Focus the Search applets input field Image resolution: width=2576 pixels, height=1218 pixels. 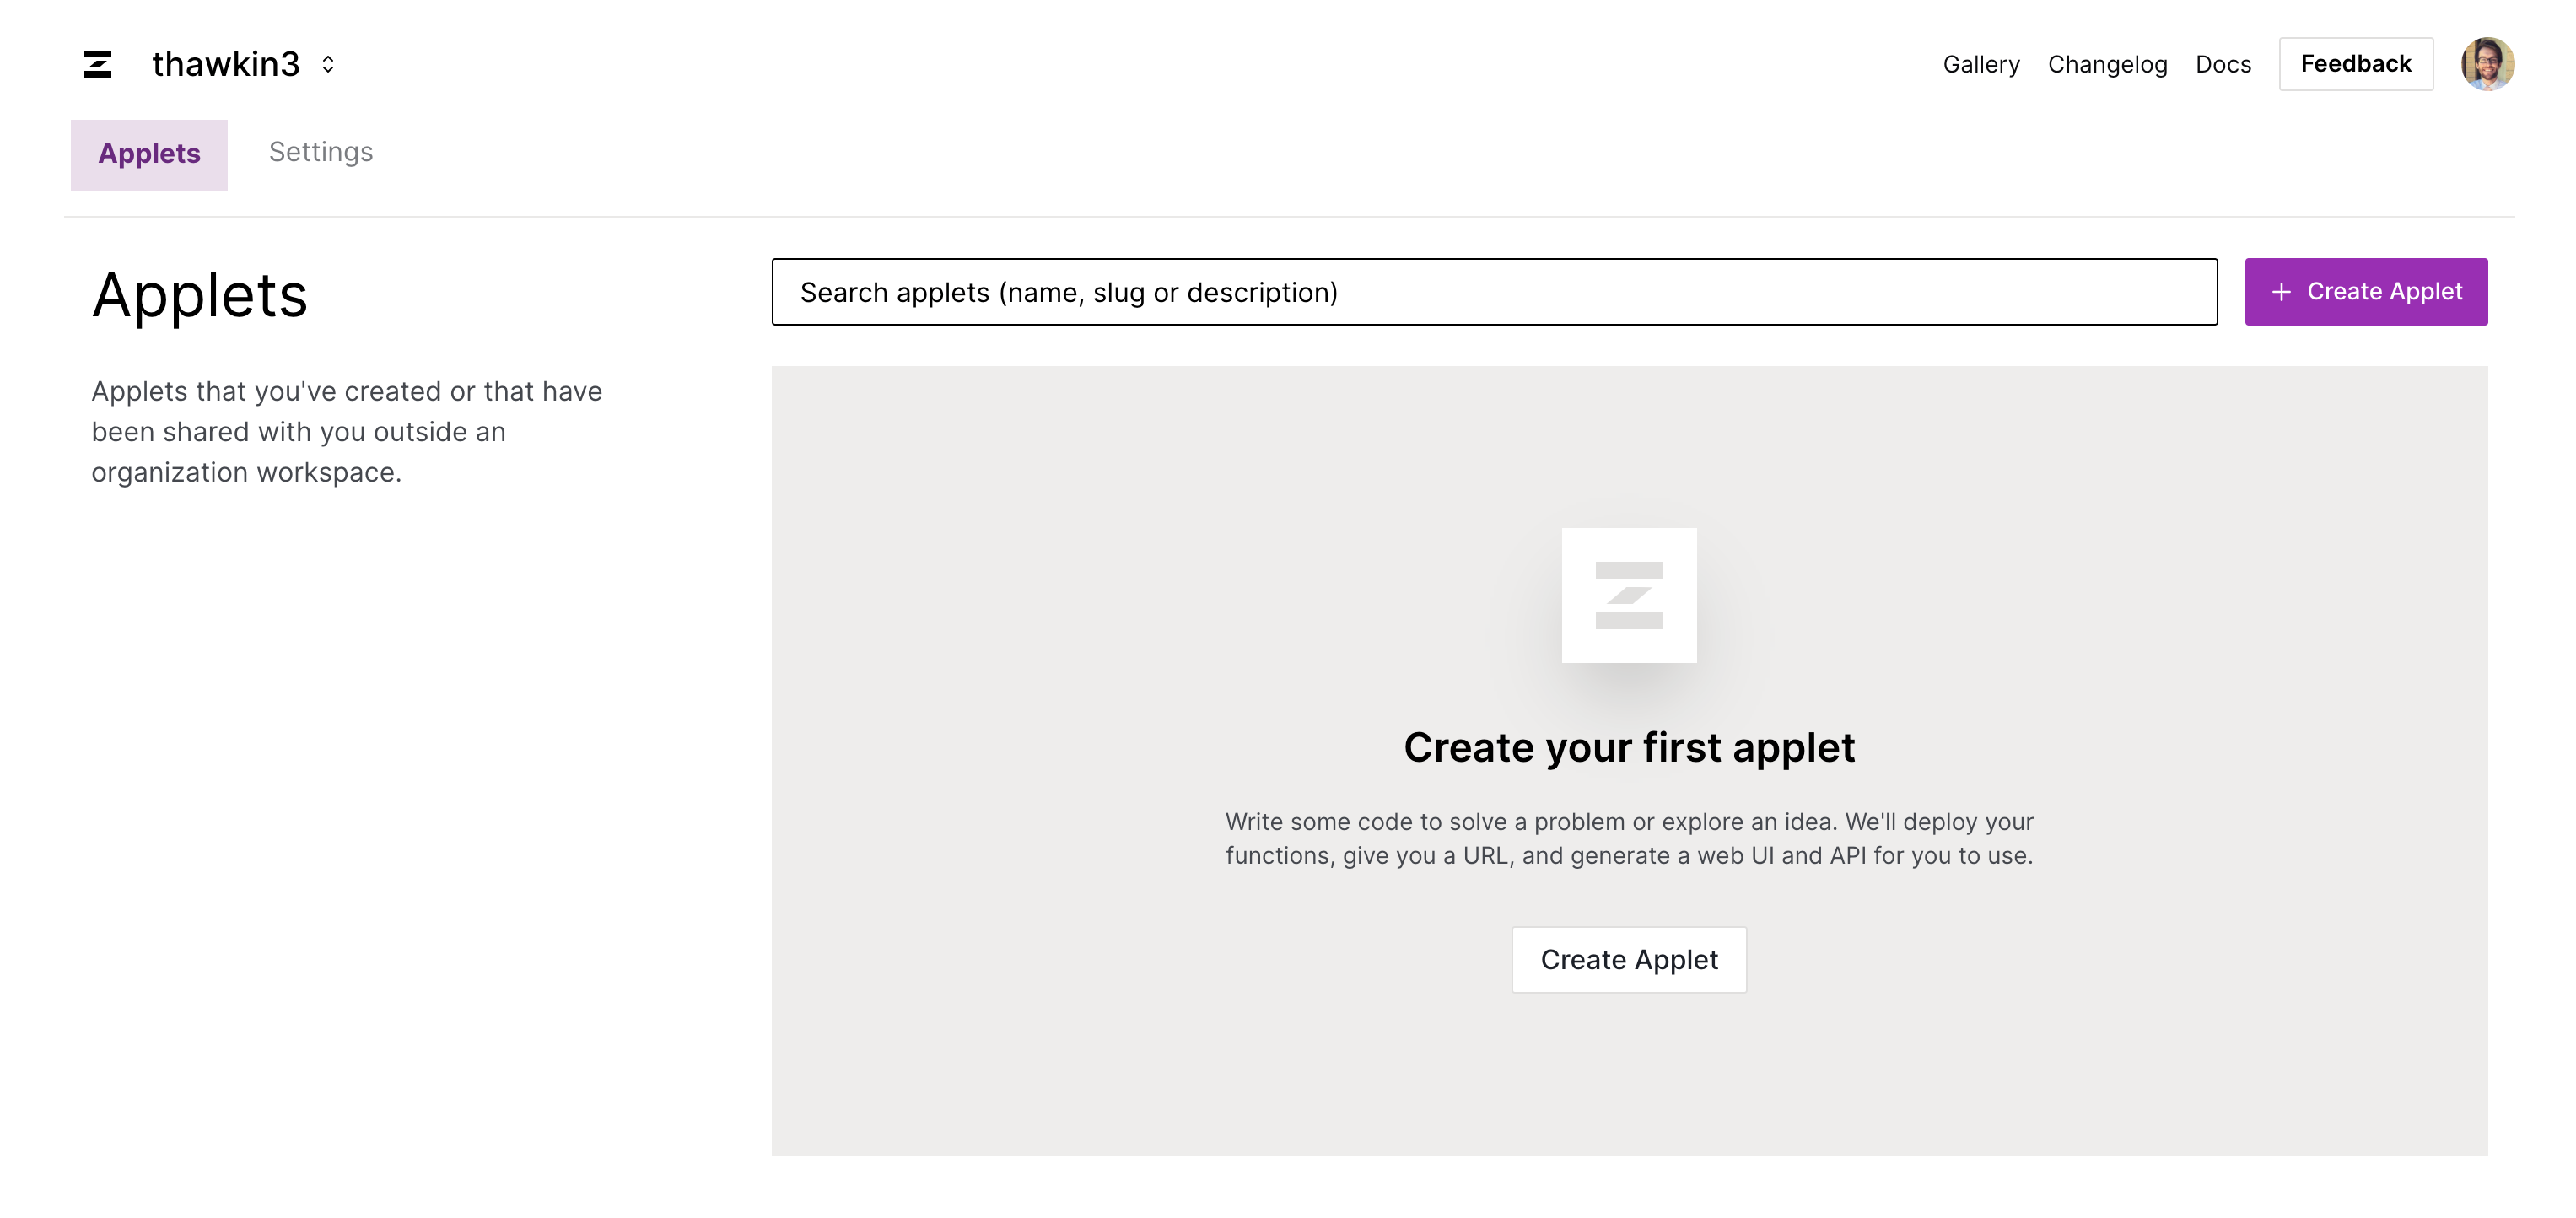pos(1493,292)
